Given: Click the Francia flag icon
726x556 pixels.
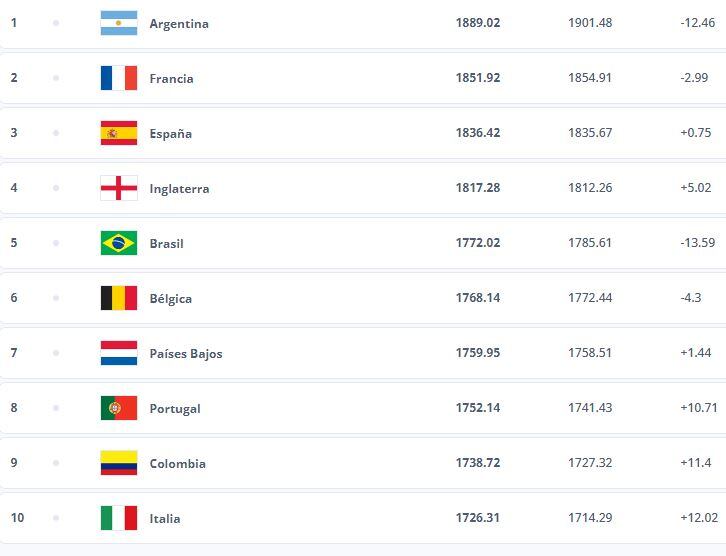Looking at the screenshot, I should pos(119,78).
